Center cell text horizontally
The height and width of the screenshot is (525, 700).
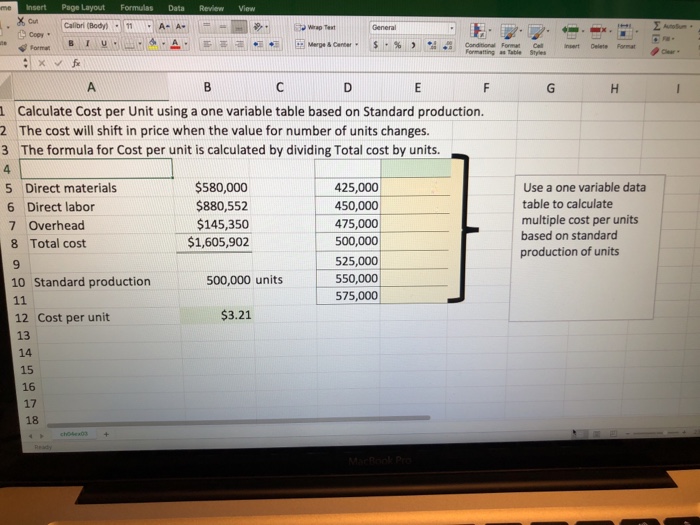[223, 44]
